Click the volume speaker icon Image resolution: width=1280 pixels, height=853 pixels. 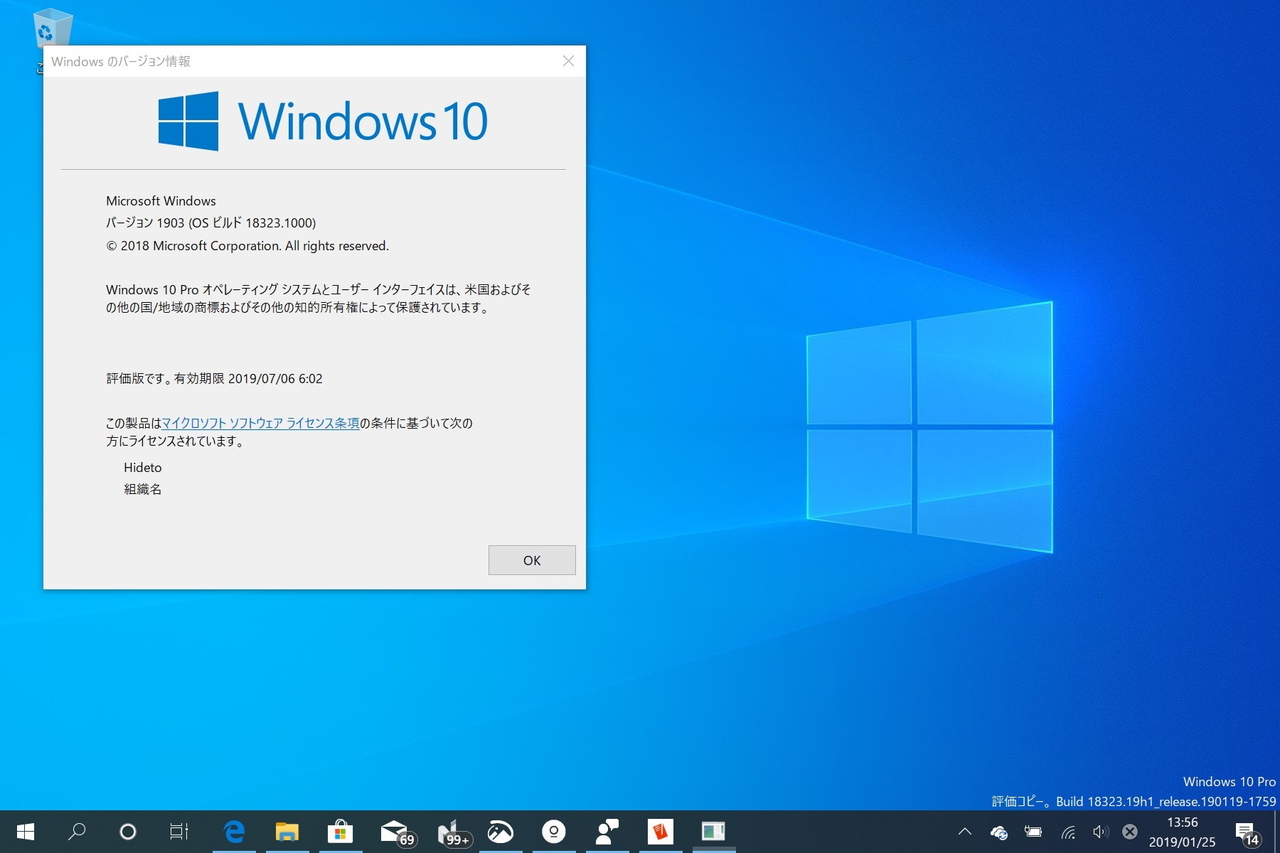pyautogui.click(x=1101, y=831)
